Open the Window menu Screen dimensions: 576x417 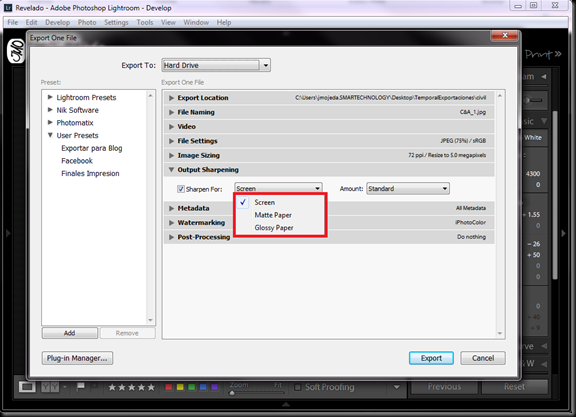pos(196,22)
